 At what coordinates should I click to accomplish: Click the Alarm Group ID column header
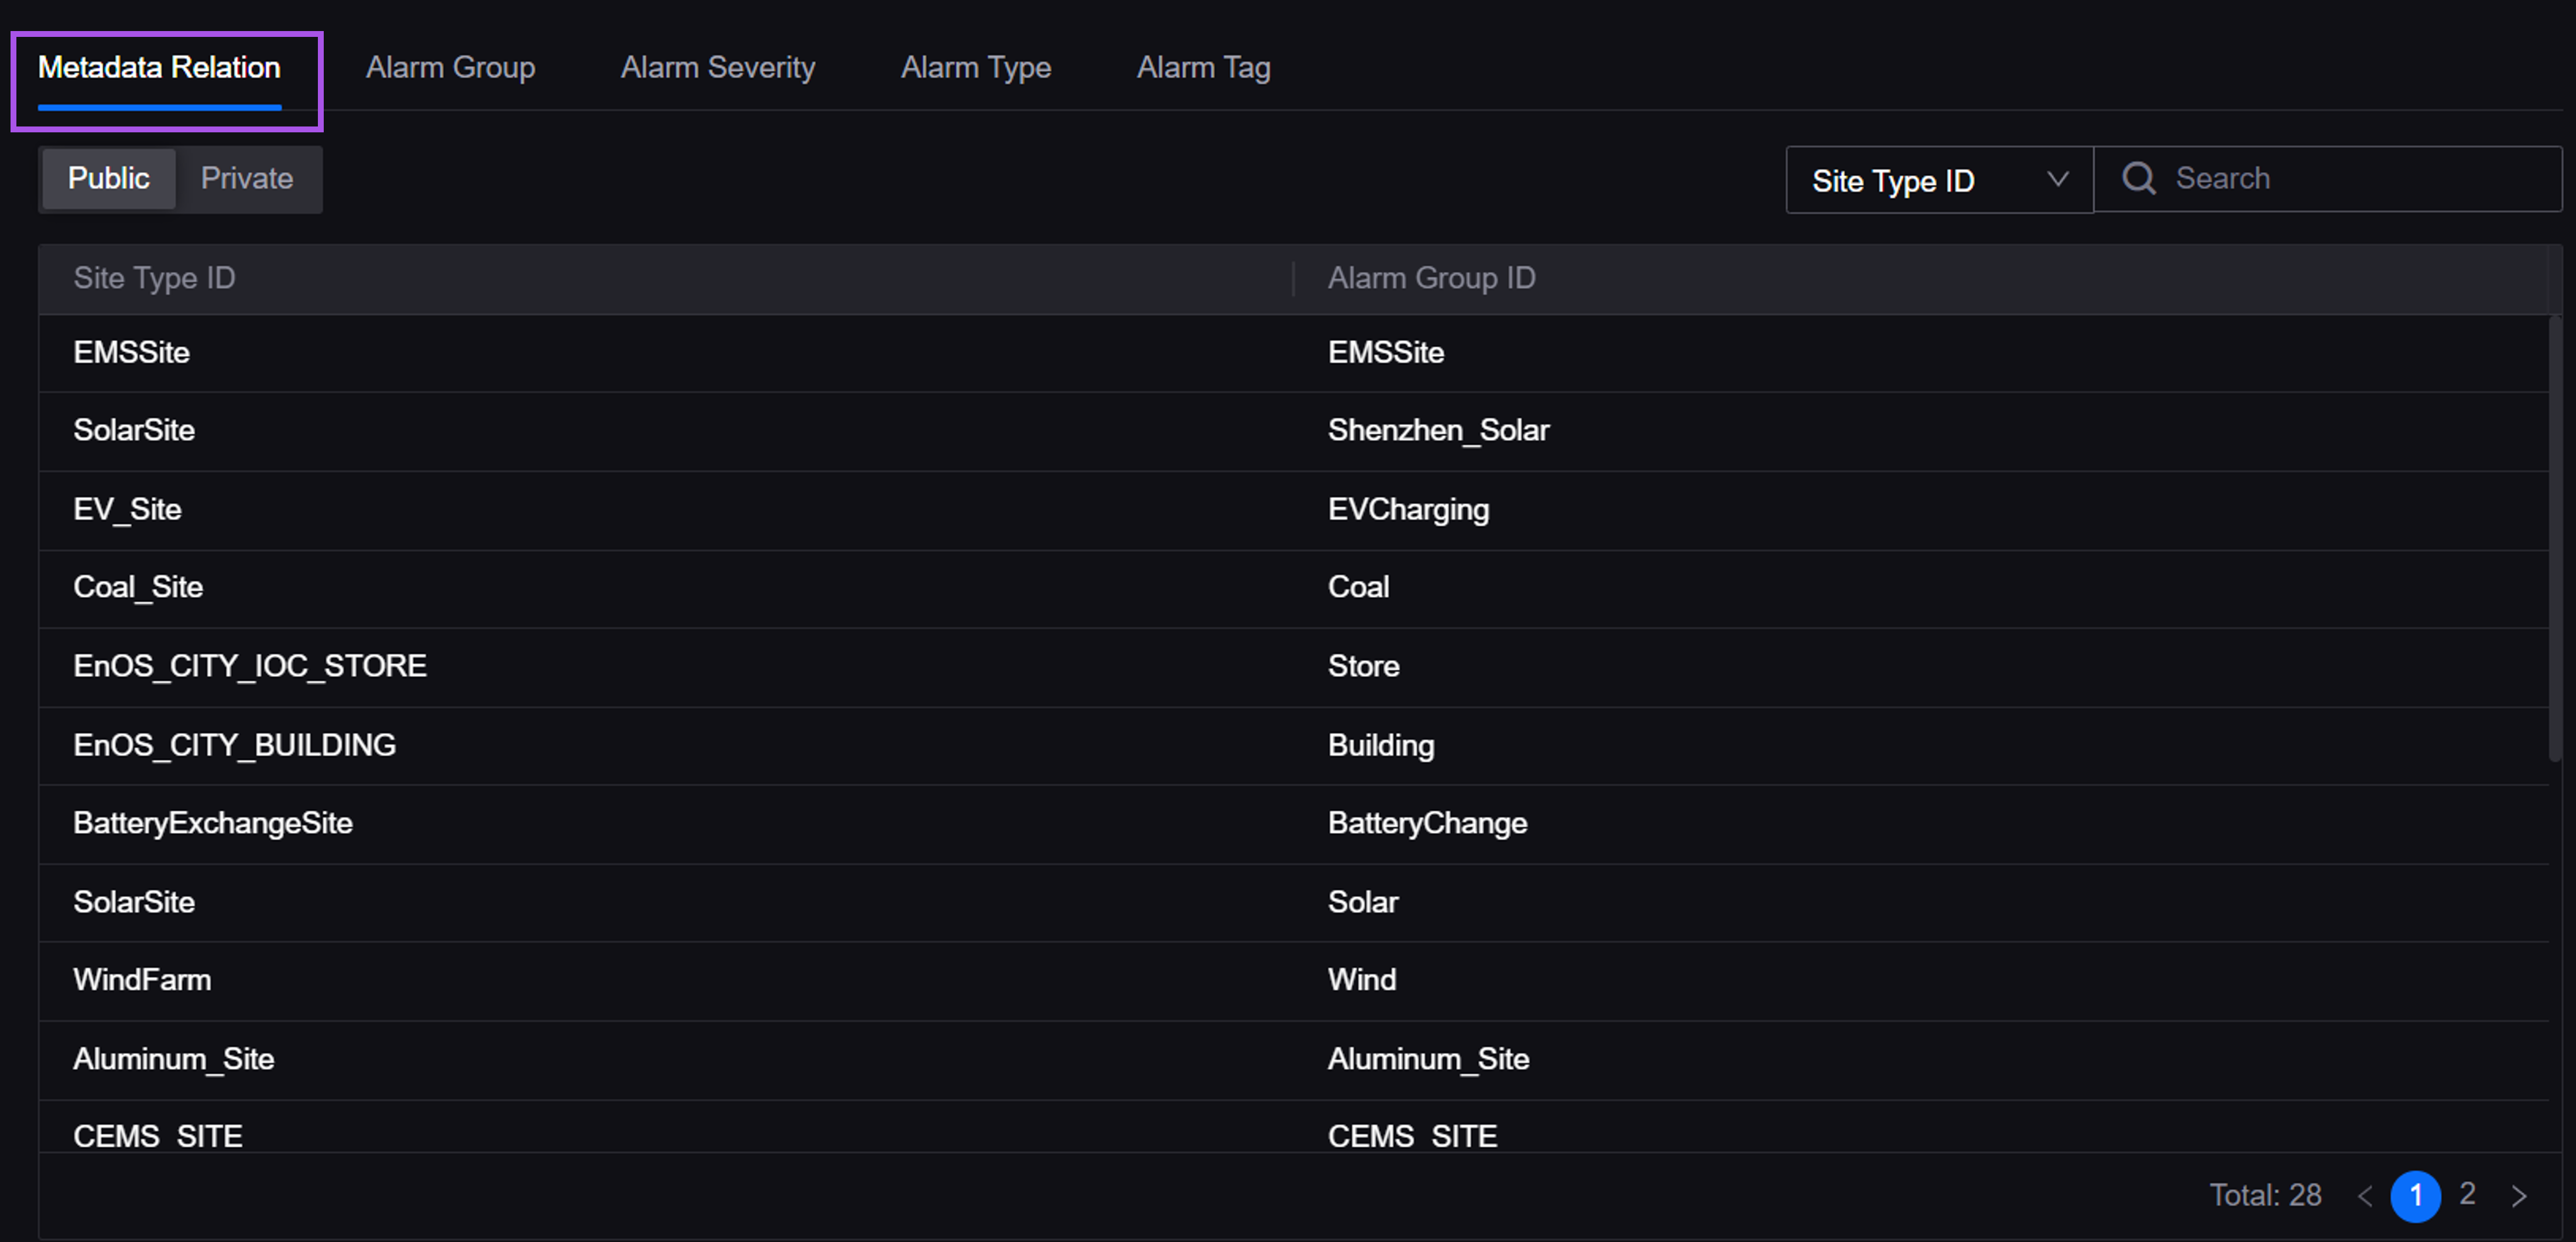coord(1431,278)
